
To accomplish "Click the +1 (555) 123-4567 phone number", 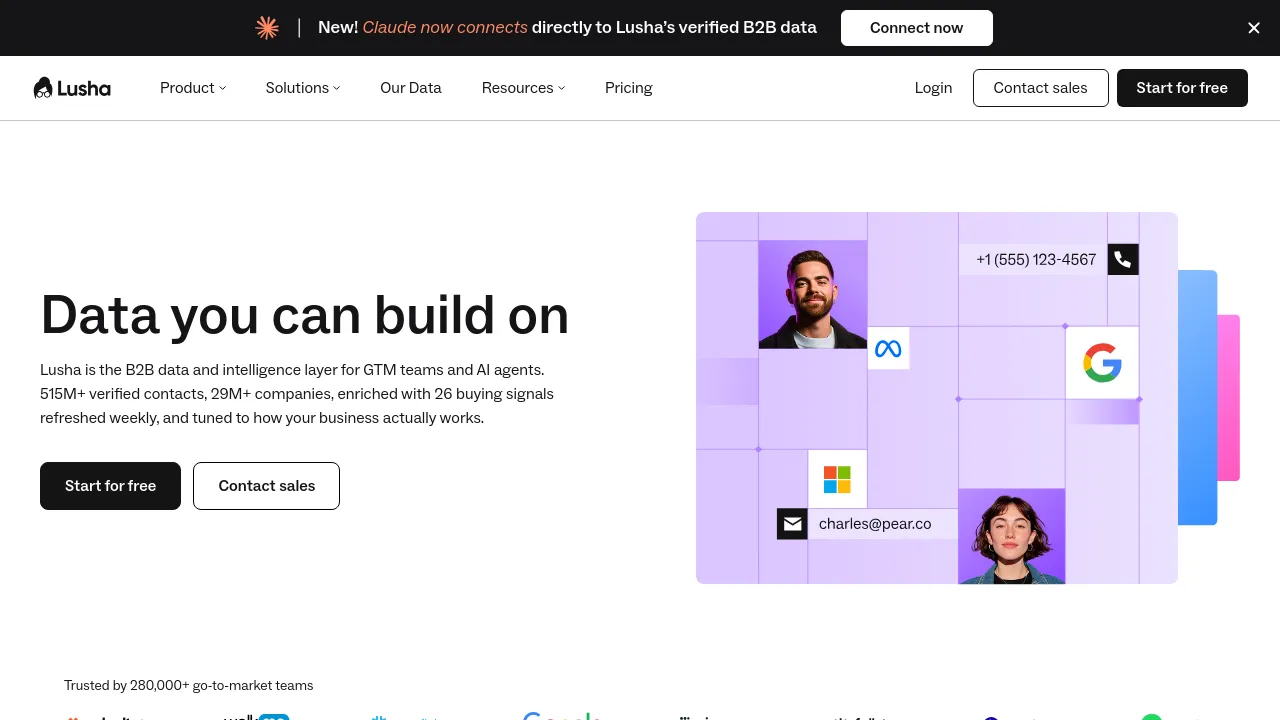I will 1036,260.
